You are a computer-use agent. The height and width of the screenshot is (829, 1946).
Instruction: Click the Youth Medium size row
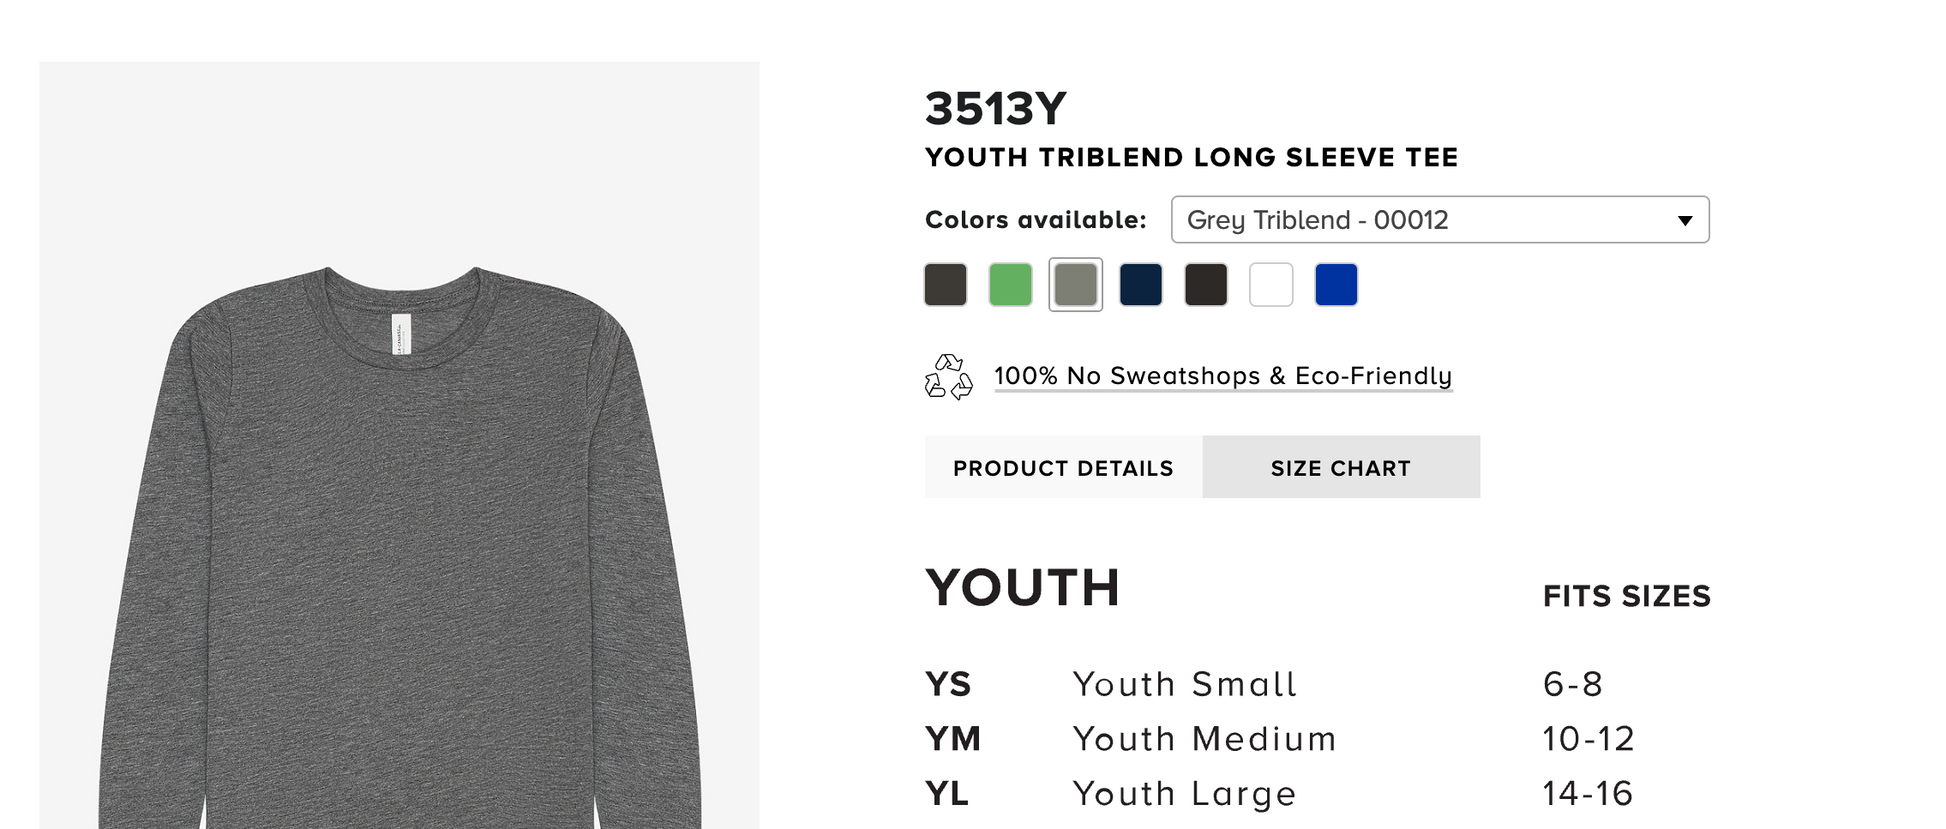[1318, 739]
